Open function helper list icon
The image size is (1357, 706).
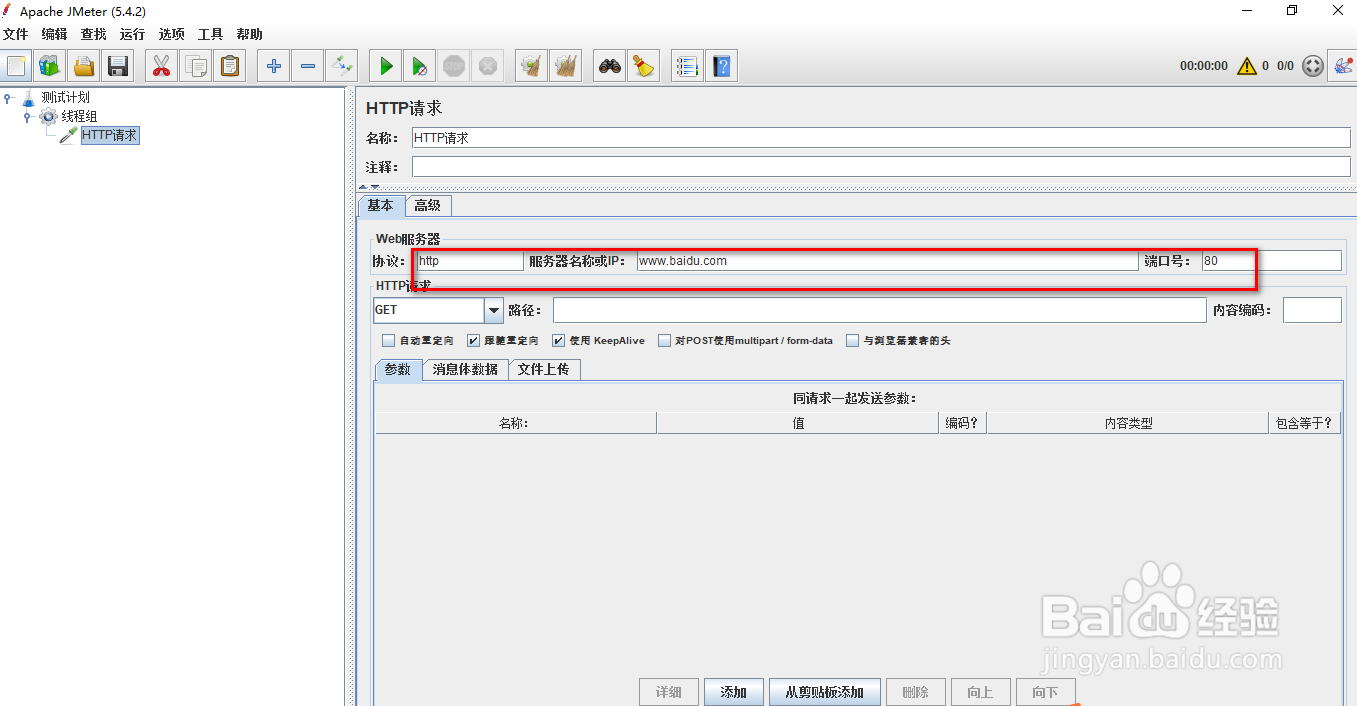tap(687, 67)
